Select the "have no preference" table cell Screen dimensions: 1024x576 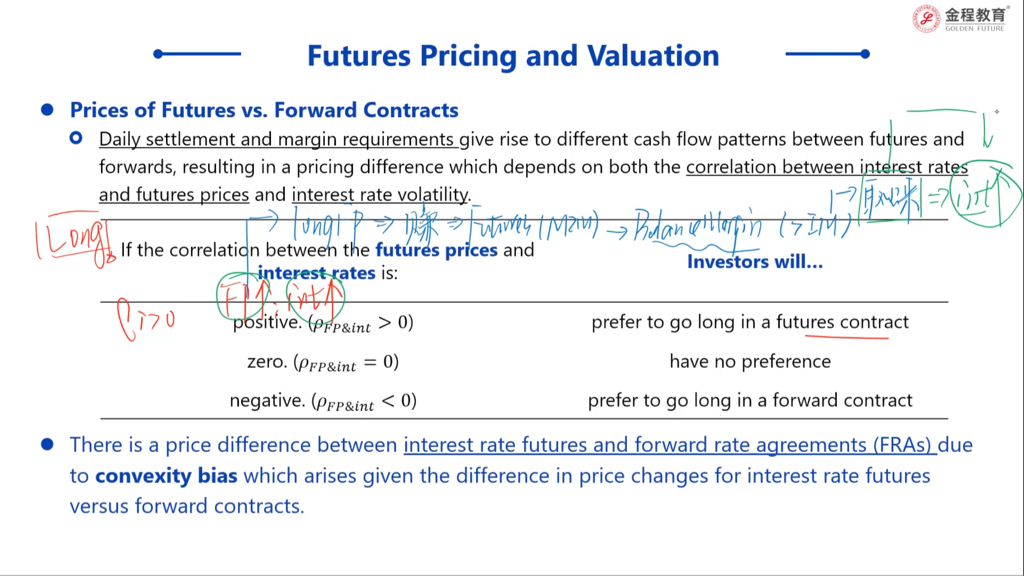(750, 361)
